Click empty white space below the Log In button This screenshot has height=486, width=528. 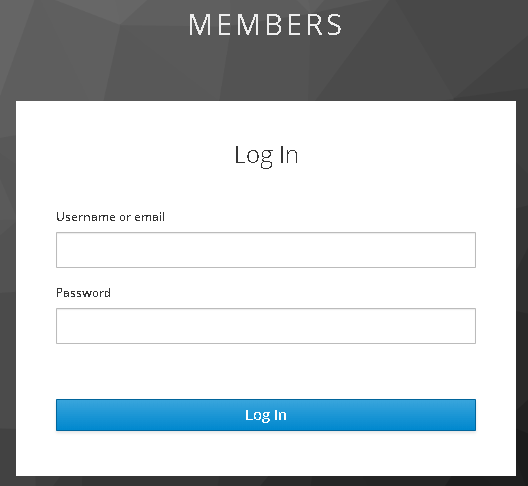266,453
